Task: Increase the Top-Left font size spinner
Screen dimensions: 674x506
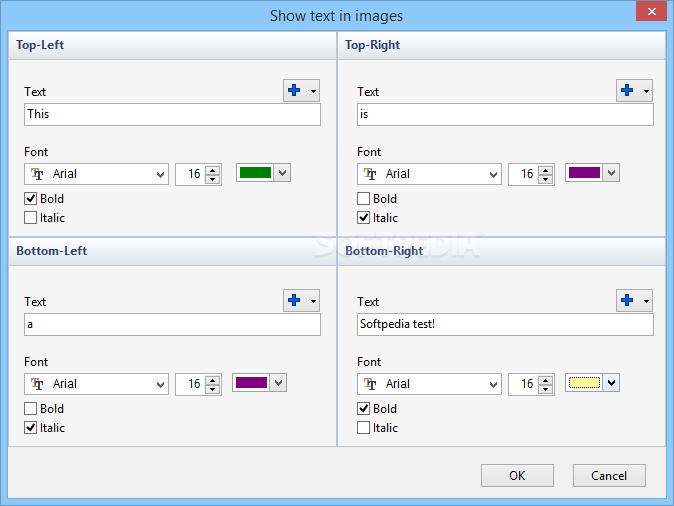Action: pyautogui.click(x=211, y=169)
